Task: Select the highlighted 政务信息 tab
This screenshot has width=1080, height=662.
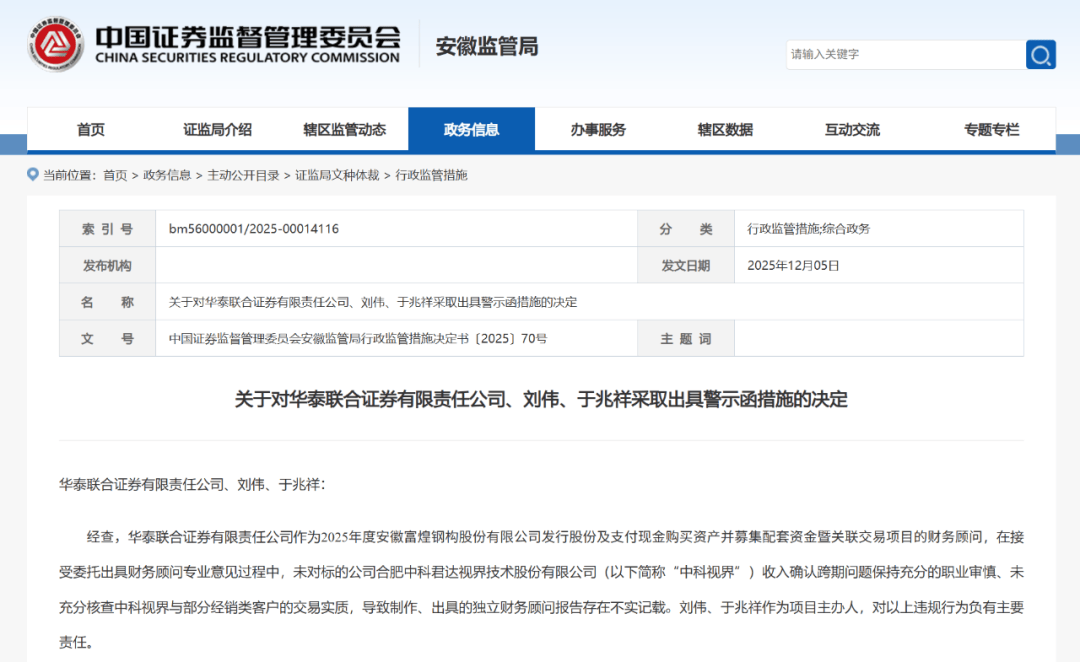Action: pos(471,128)
